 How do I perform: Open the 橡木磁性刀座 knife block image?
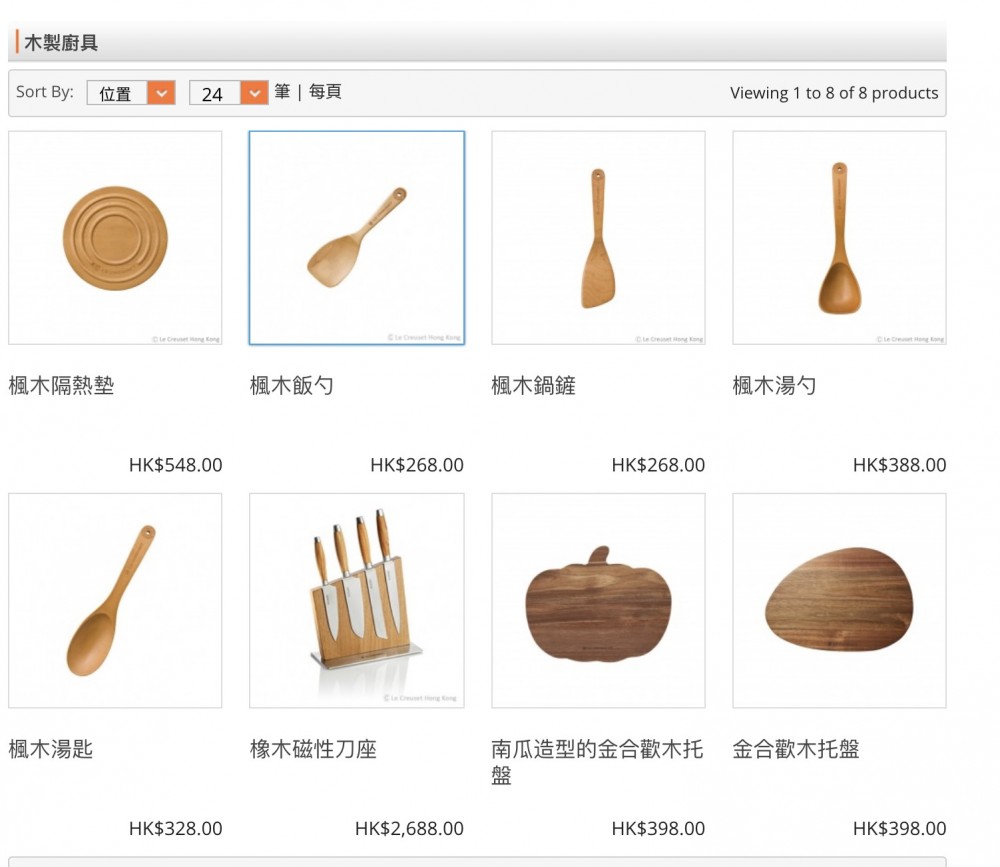click(357, 600)
